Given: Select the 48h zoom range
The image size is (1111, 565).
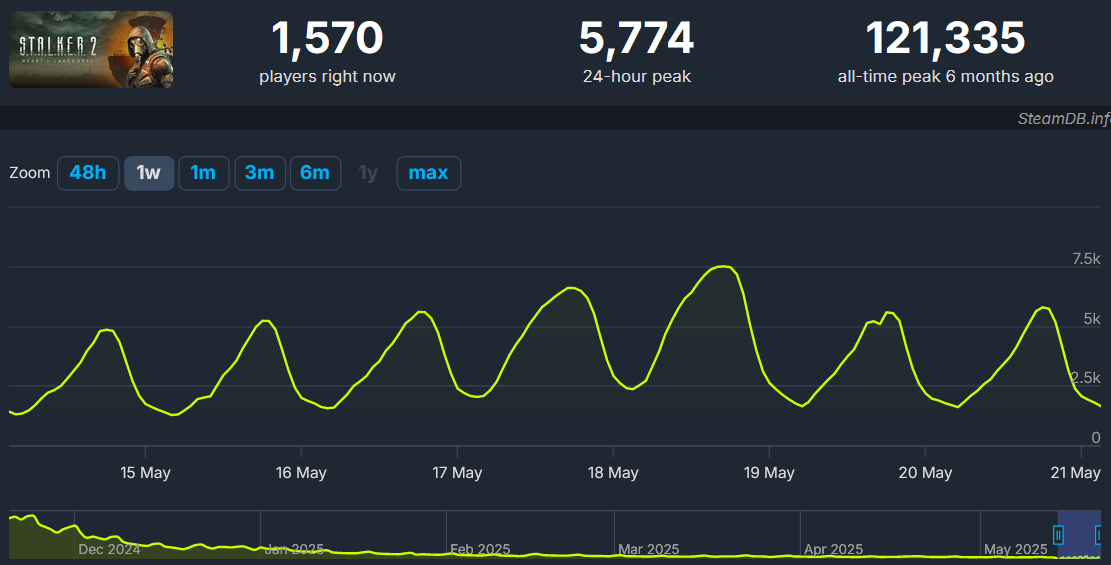Looking at the screenshot, I should point(88,173).
